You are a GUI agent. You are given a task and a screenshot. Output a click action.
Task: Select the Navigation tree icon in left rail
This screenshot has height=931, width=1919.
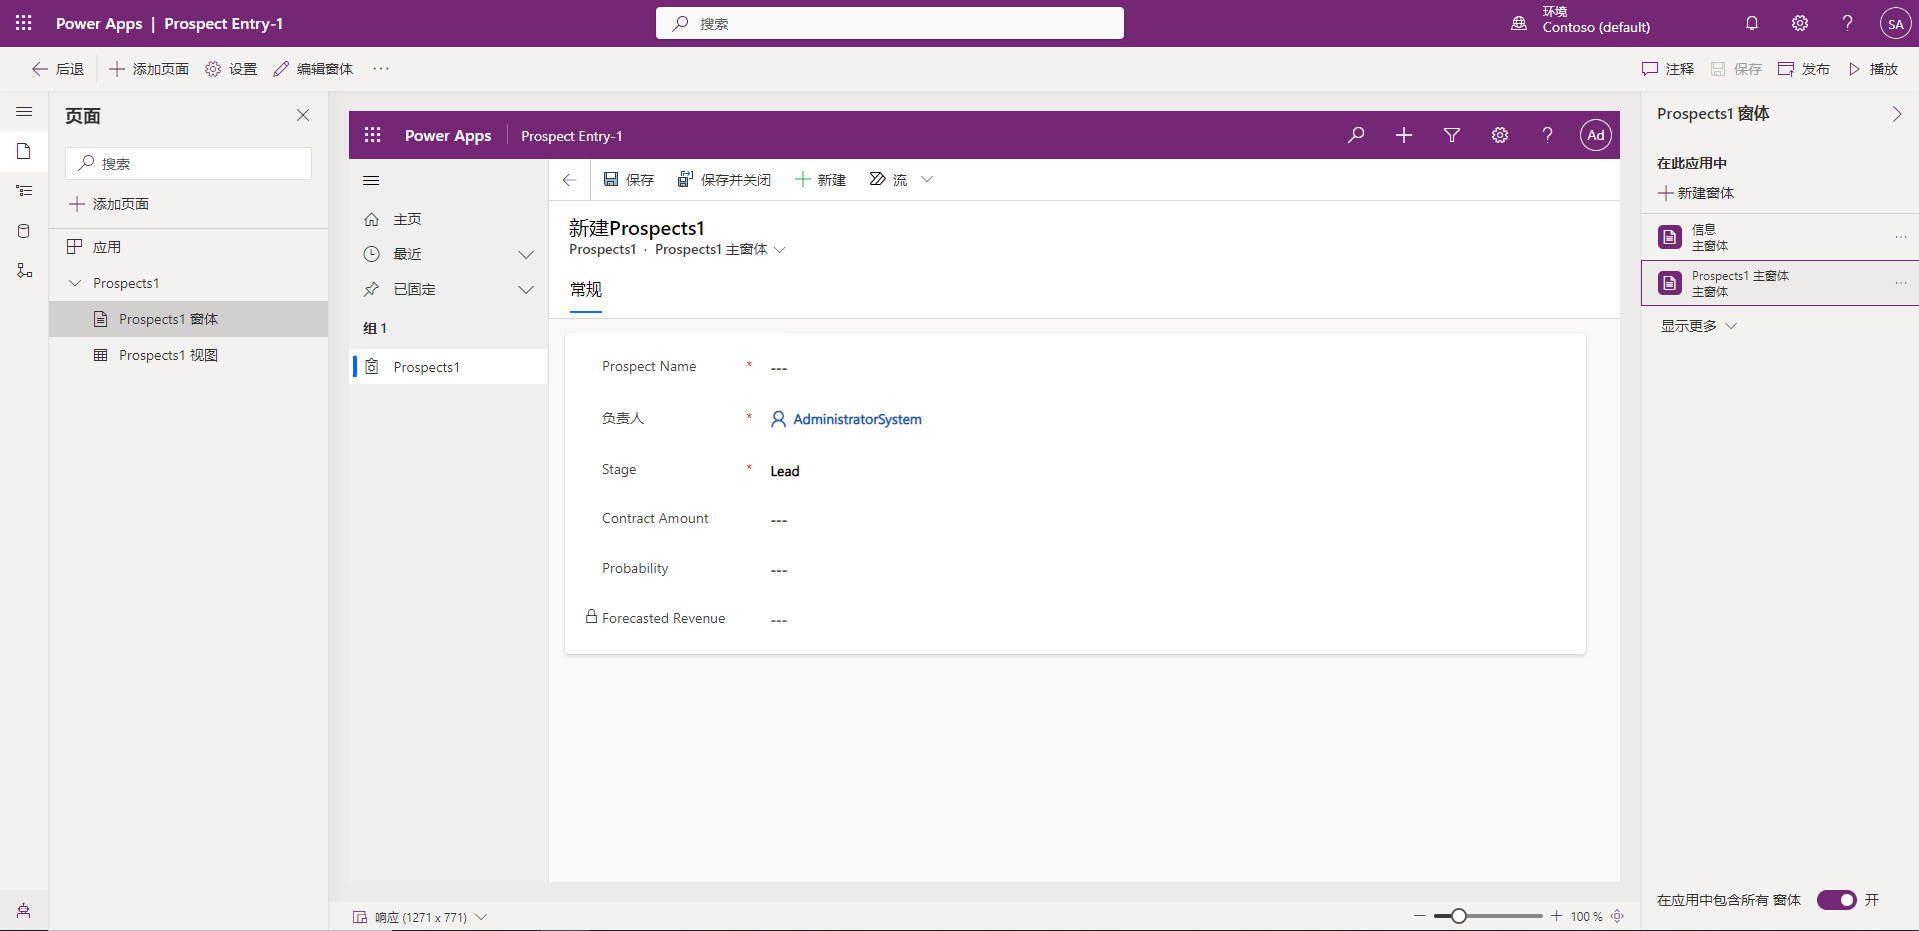[24, 190]
